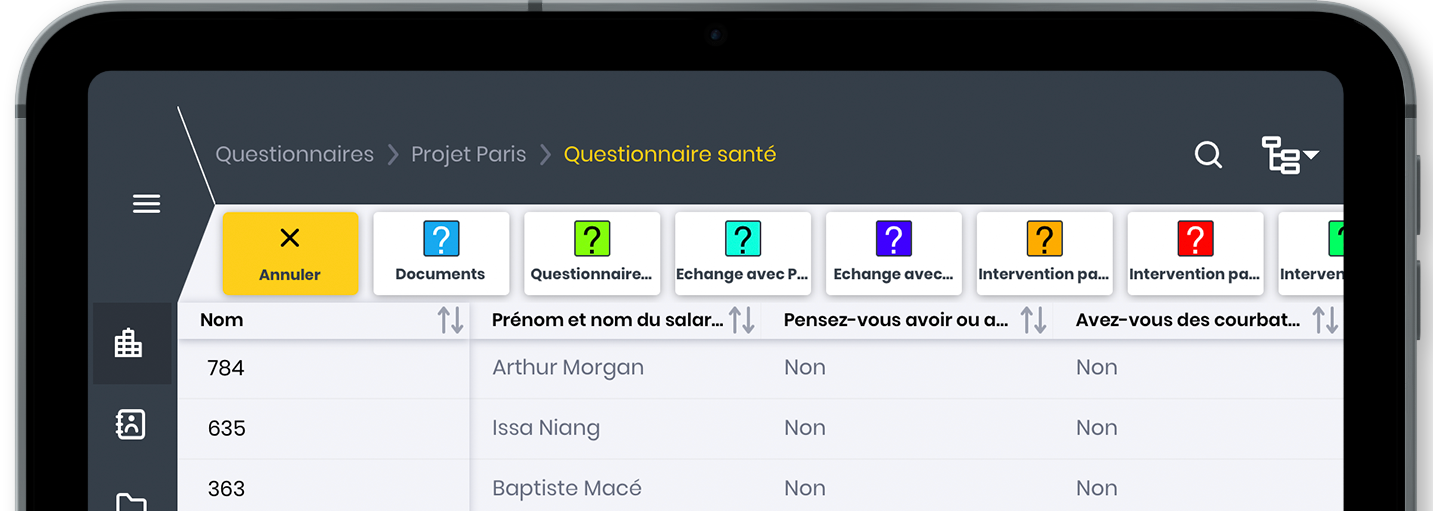Open the hamburger menu

tap(147, 204)
